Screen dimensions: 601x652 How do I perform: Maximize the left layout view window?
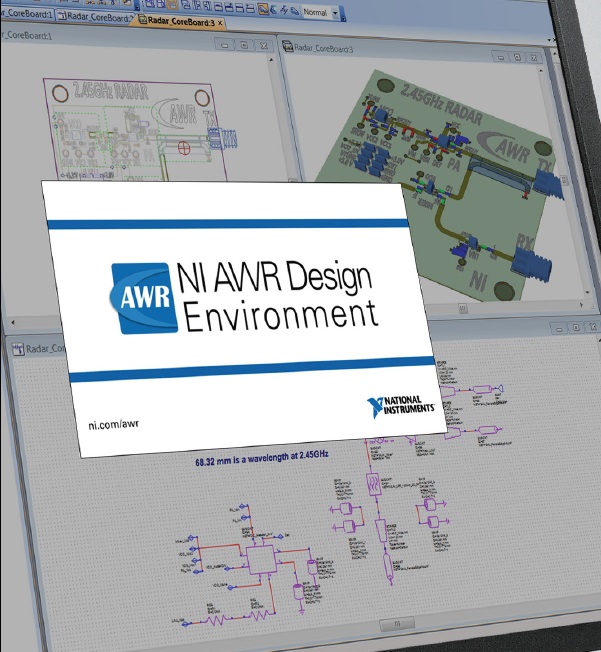click(242, 45)
